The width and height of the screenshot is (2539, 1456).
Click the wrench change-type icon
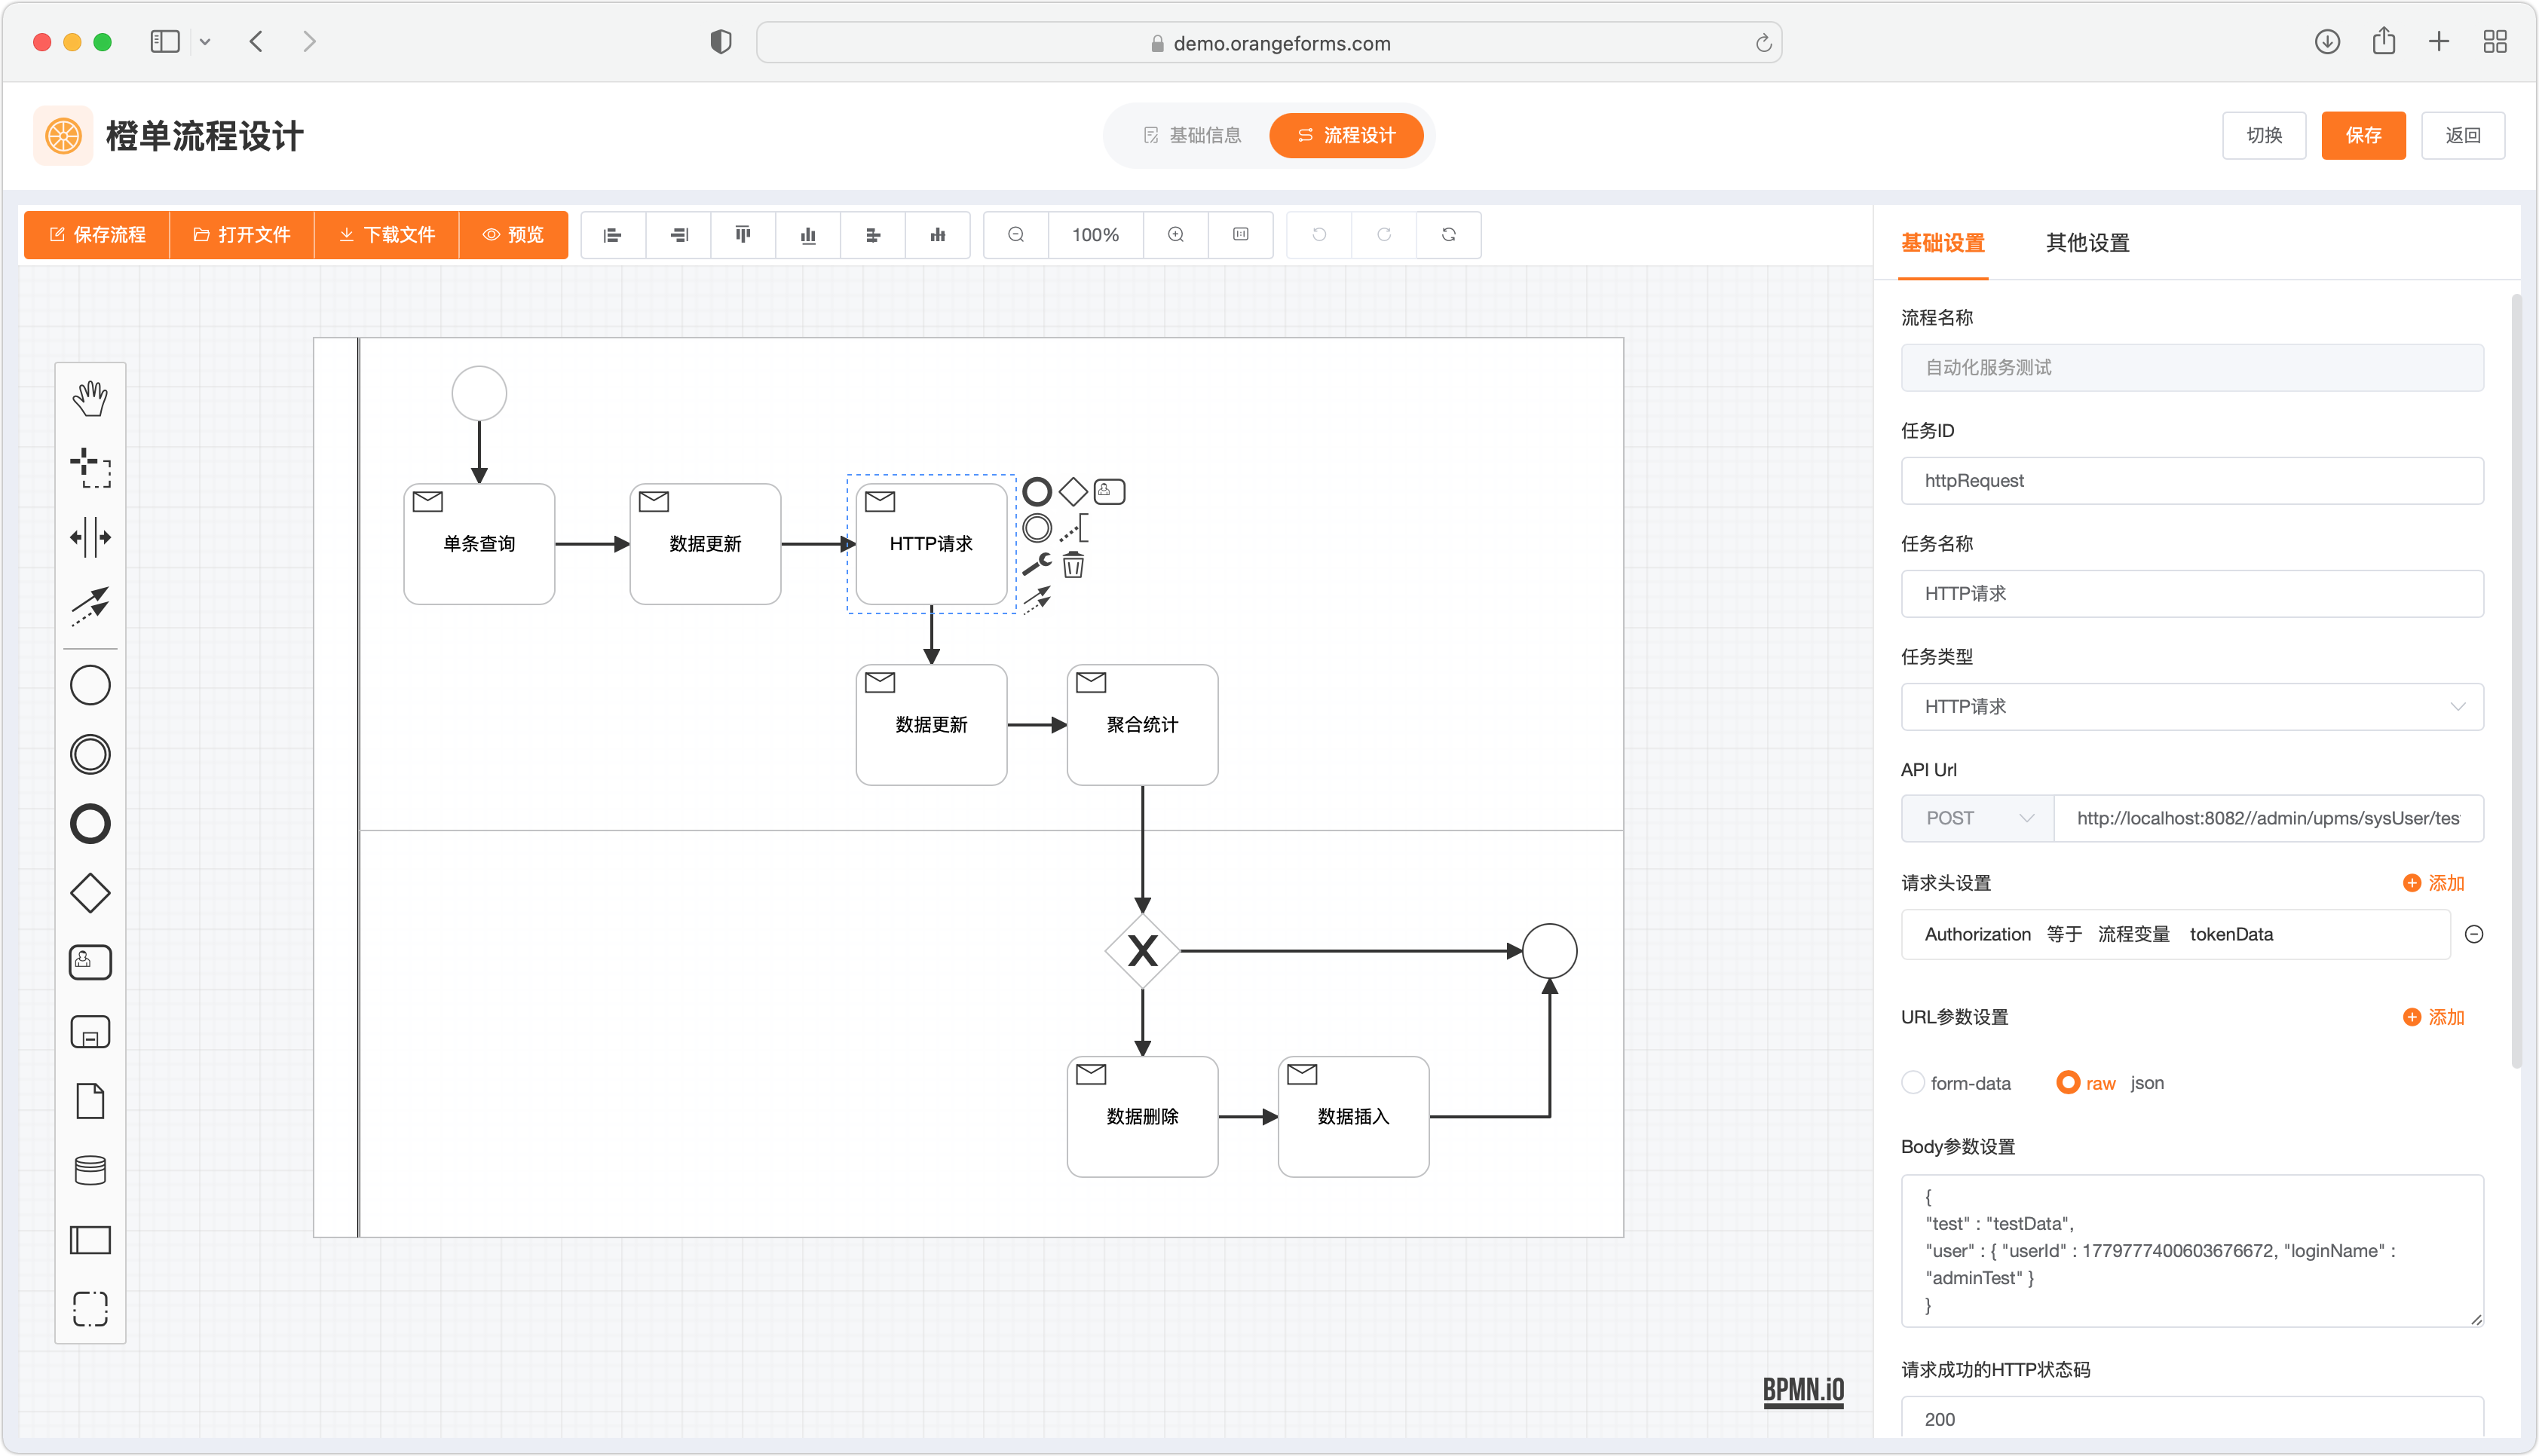click(x=1036, y=564)
